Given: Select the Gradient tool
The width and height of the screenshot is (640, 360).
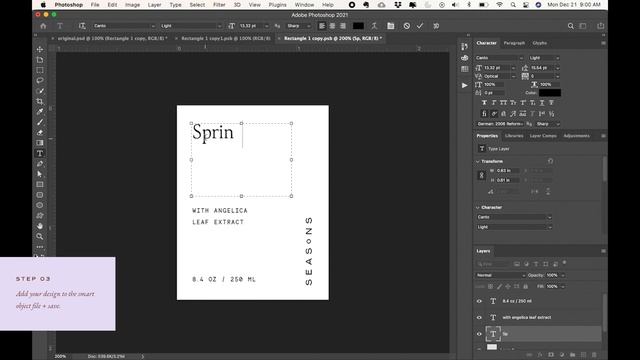Looking at the screenshot, I should click(40, 143).
